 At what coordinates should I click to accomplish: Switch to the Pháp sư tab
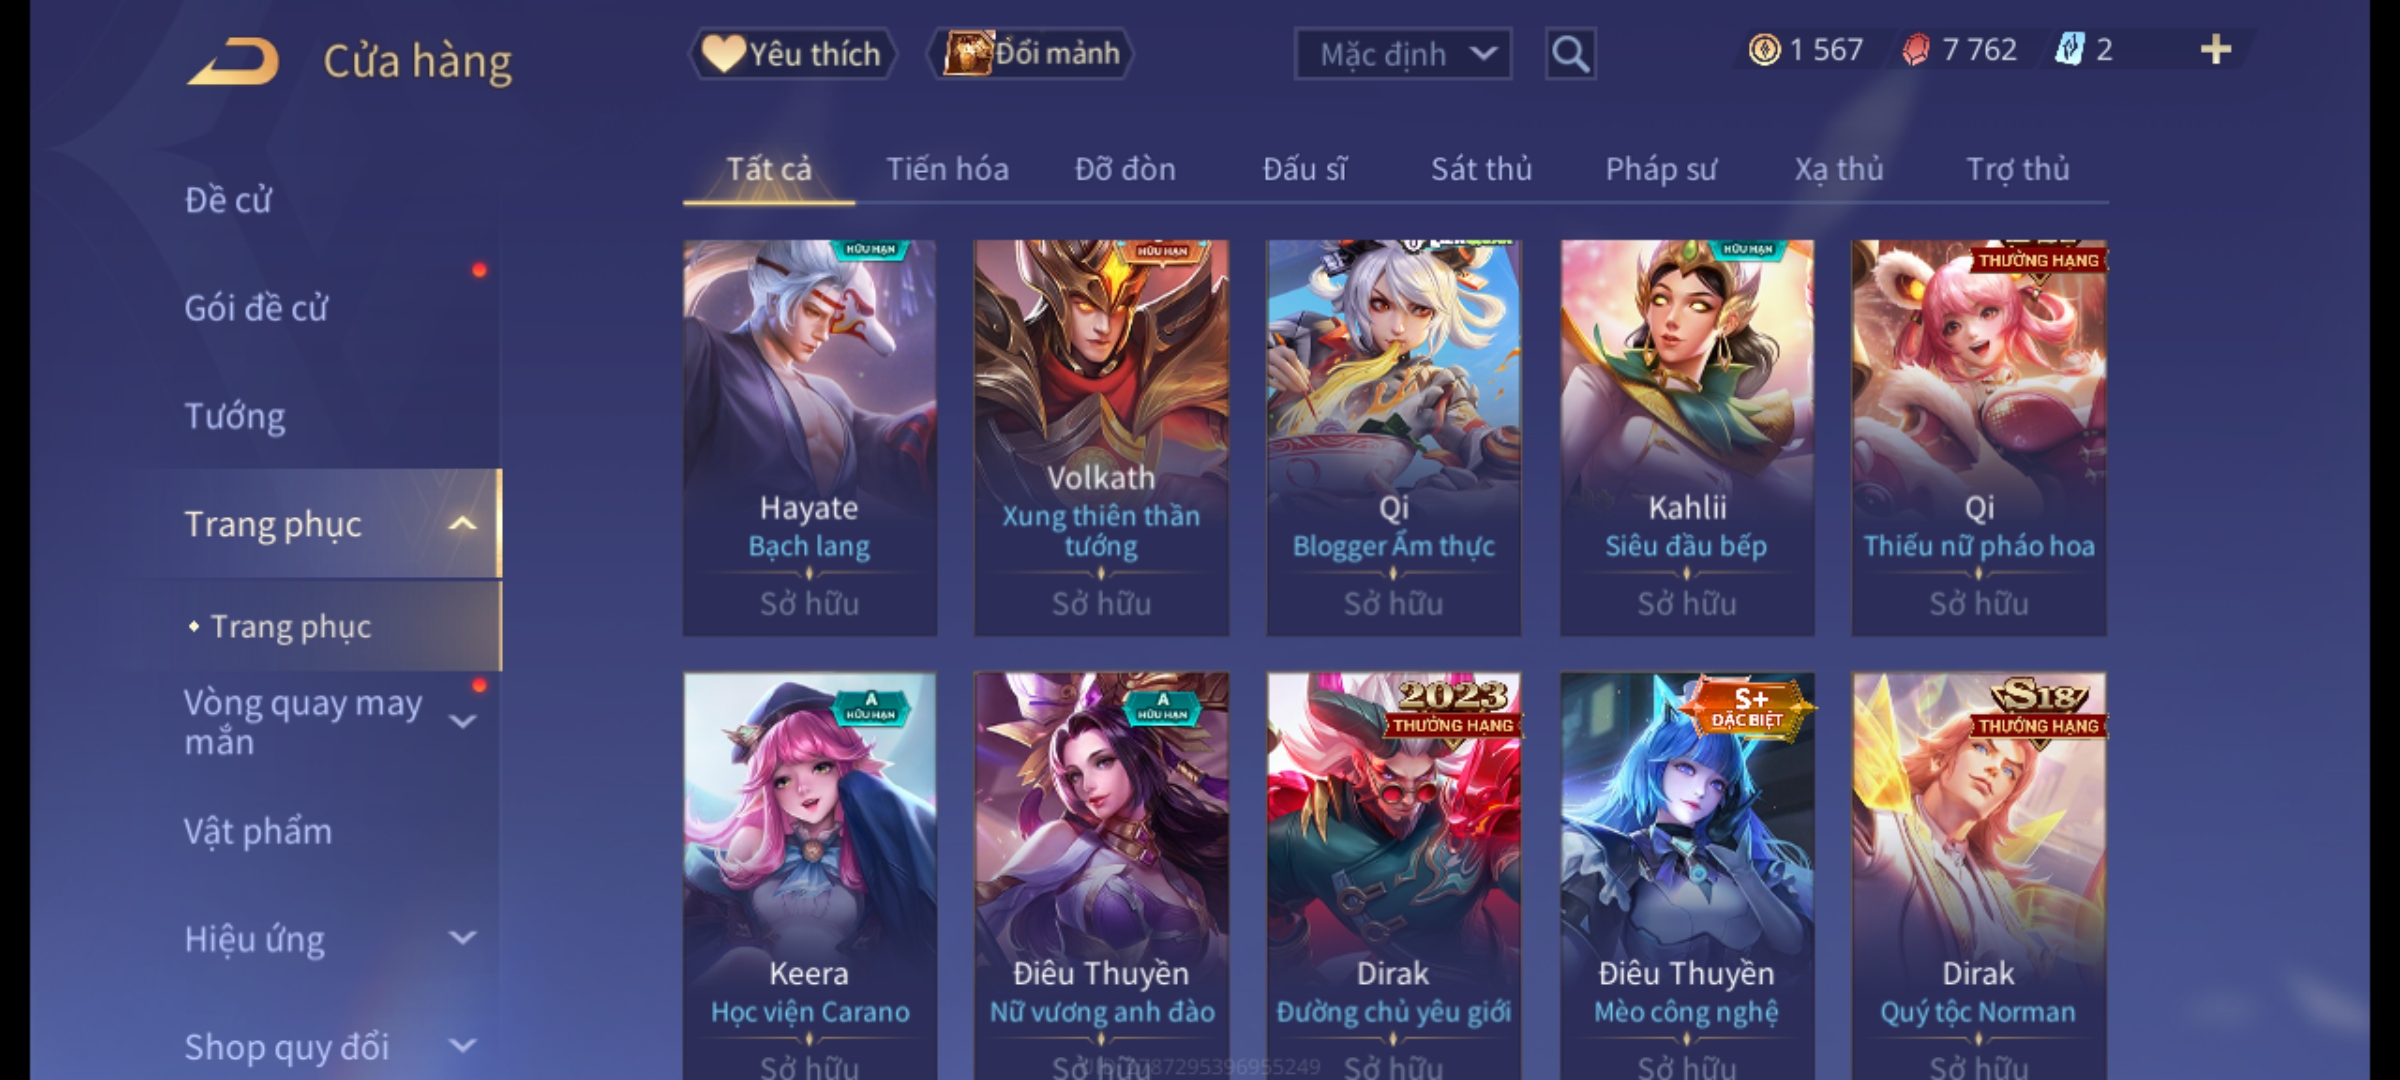1661,169
